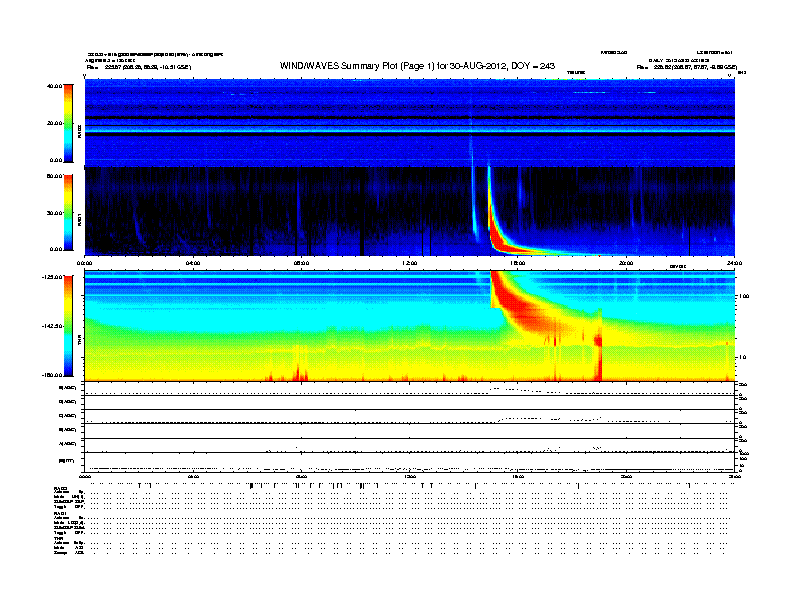Click the 100 frequency label beside TNR panel
This screenshot has height=612, width=792.
744,296
